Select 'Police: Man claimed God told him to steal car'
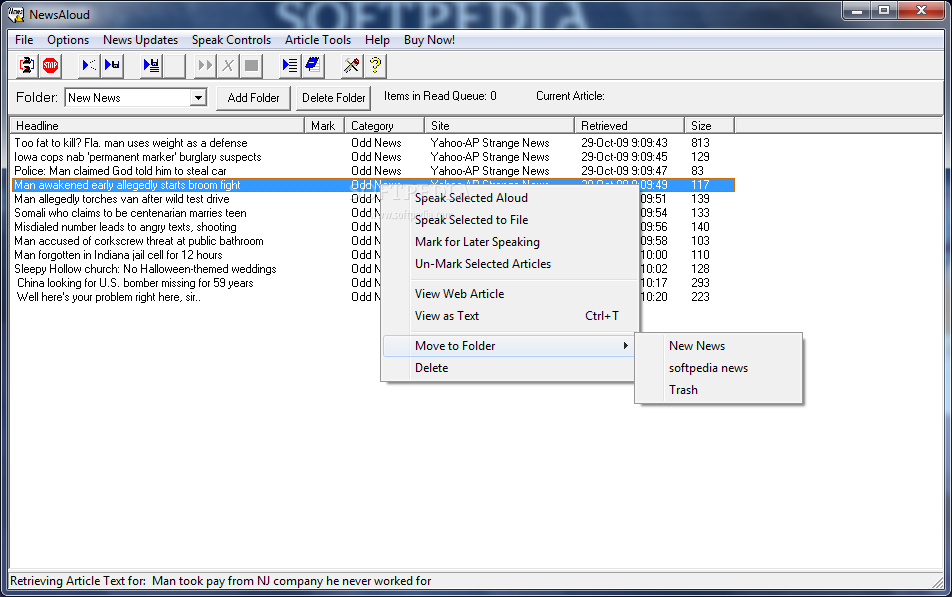Screen dimensions: 952x597 (120, 171)
